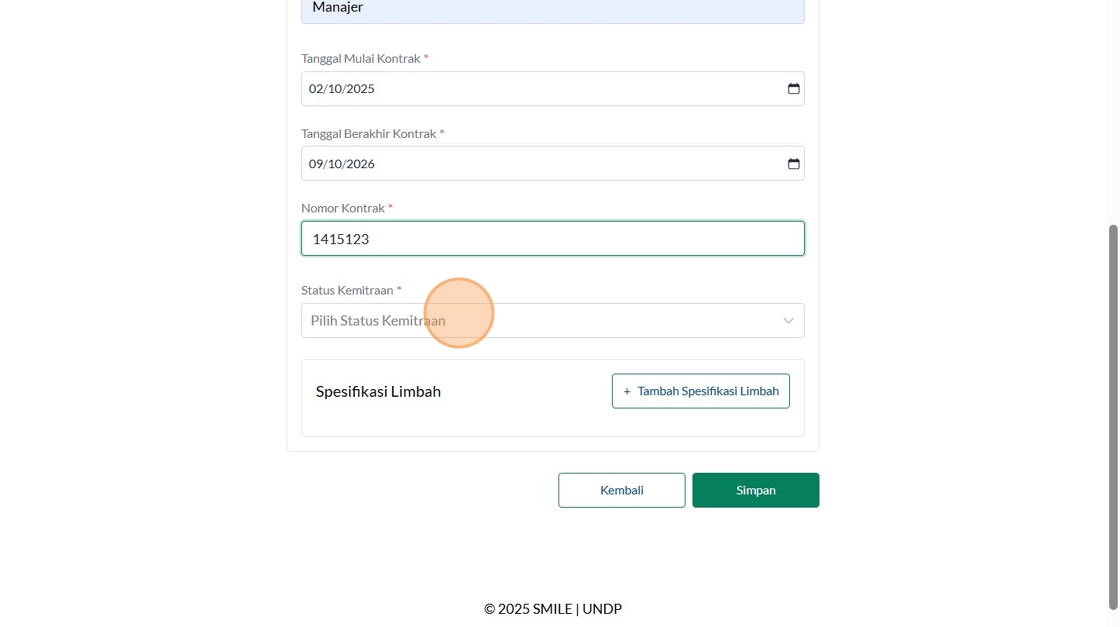The height and width of the screenshot is (627, 1120).
Task: Select year 2026 in Tanggal Berakhir Kontrak
Action: [x=360, y=164]
